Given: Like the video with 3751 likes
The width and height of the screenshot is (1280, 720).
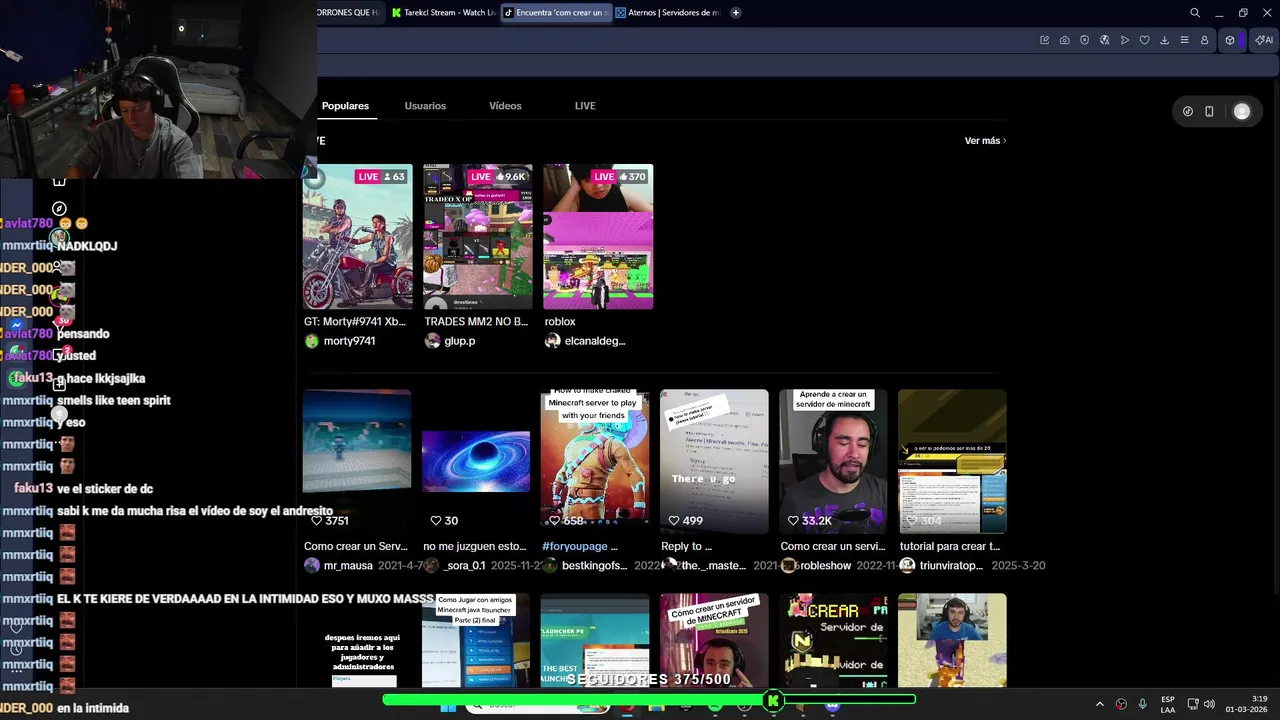Looking at the screenshot, I should (317, 521).
